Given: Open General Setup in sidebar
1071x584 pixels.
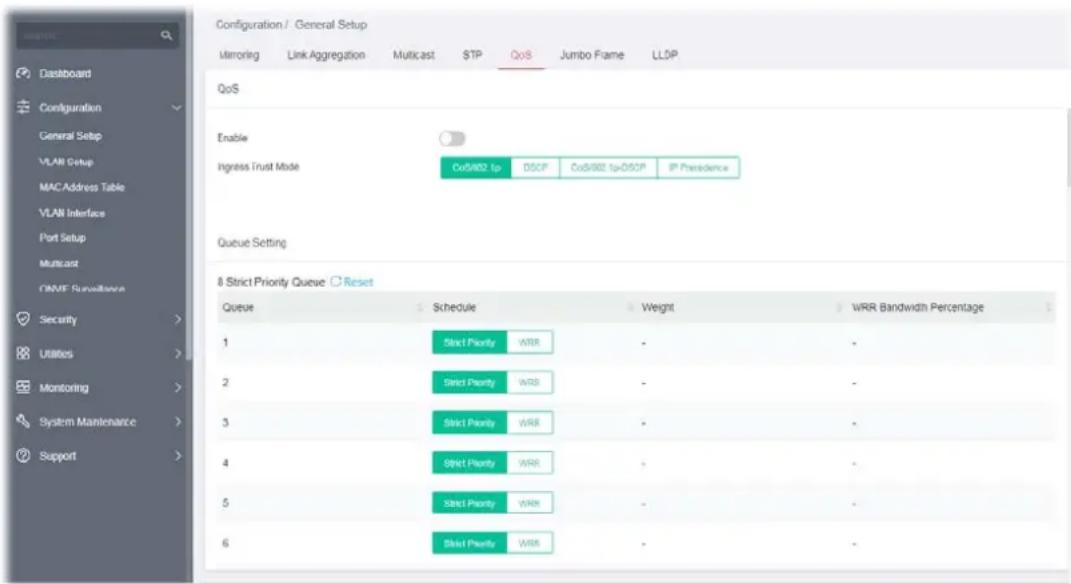Looking at the screenshot, I should (x=70, y=136).
